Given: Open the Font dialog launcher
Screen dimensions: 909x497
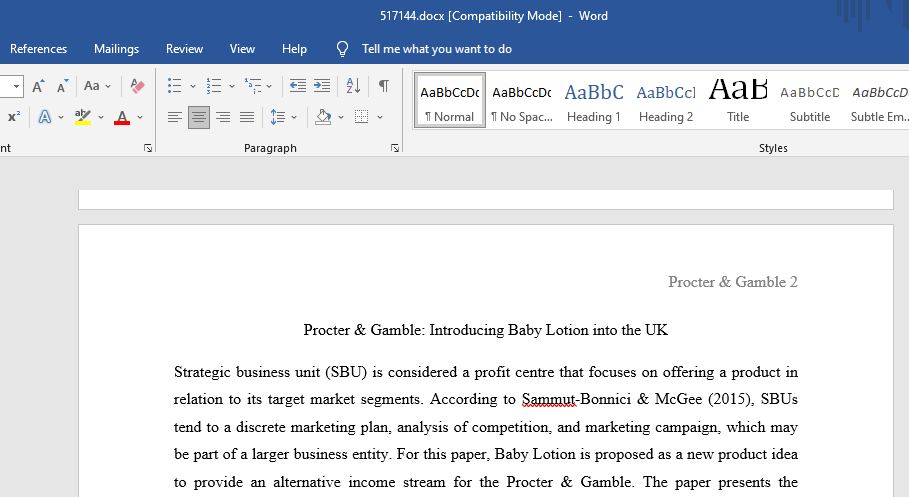Looking at the screenshot, I should 148,148.
